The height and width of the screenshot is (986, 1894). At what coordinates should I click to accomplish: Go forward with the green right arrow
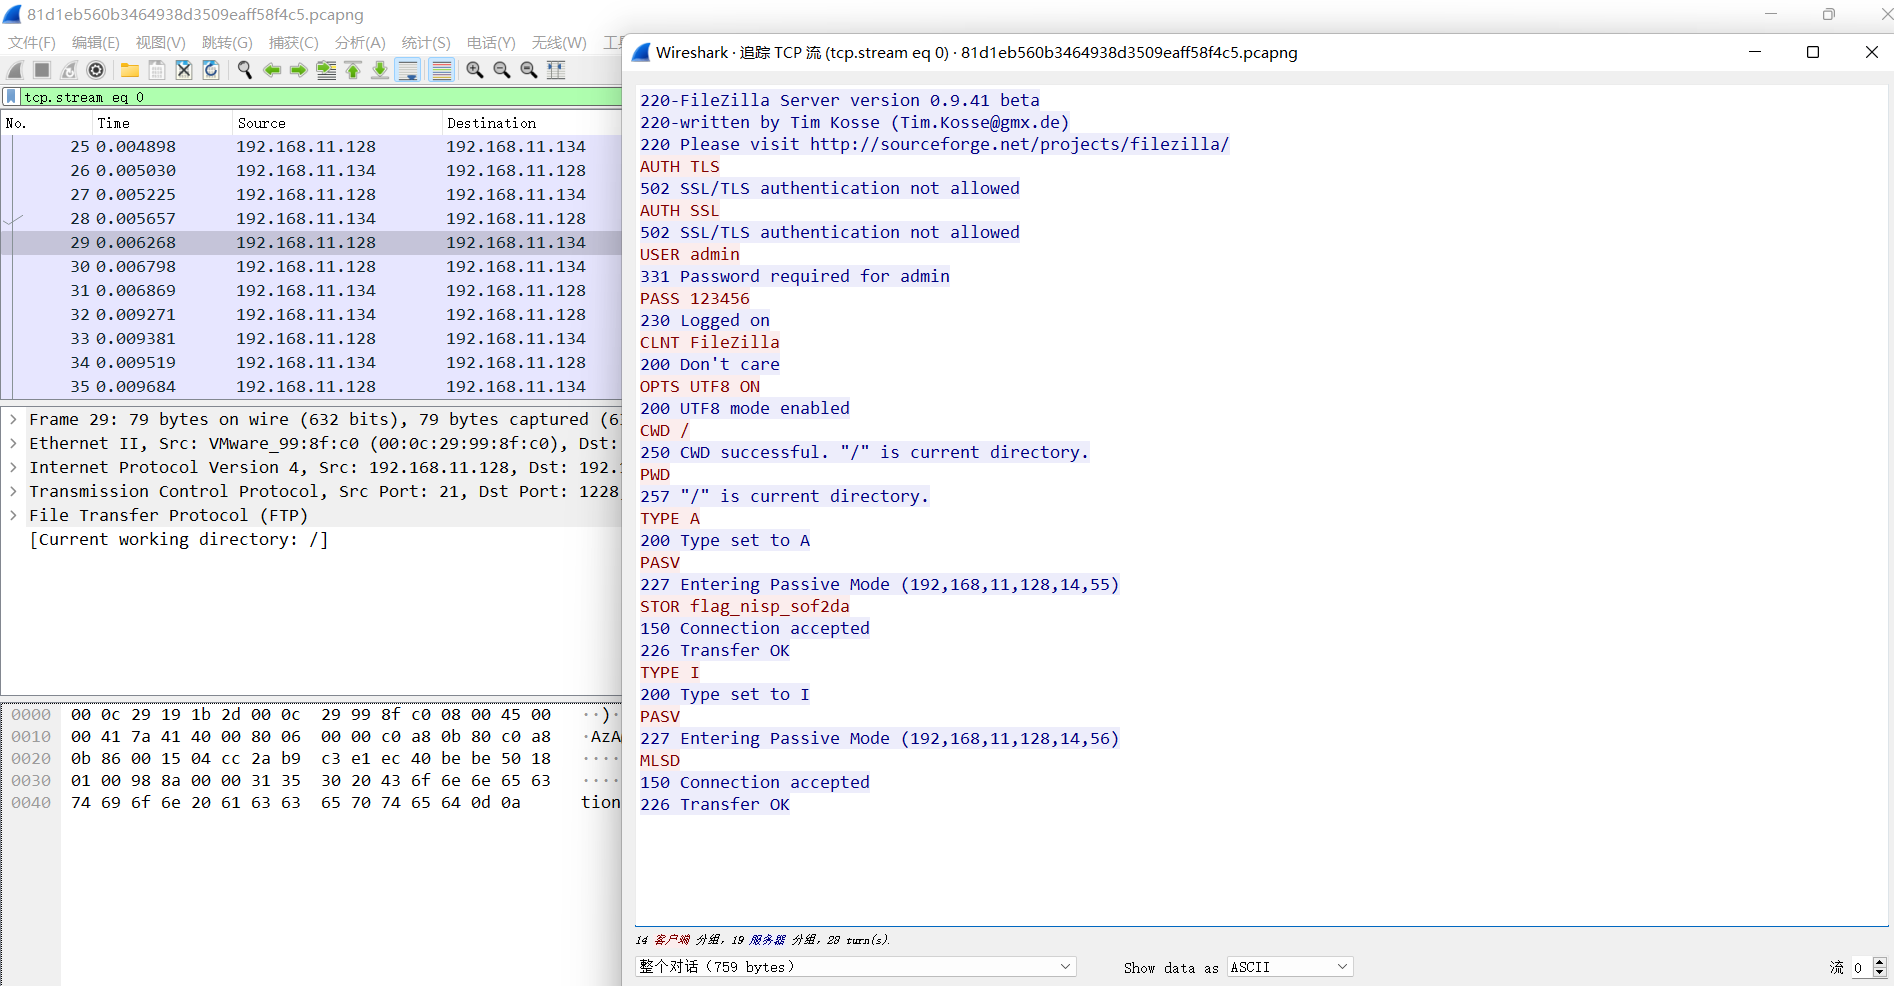point(299,70)
